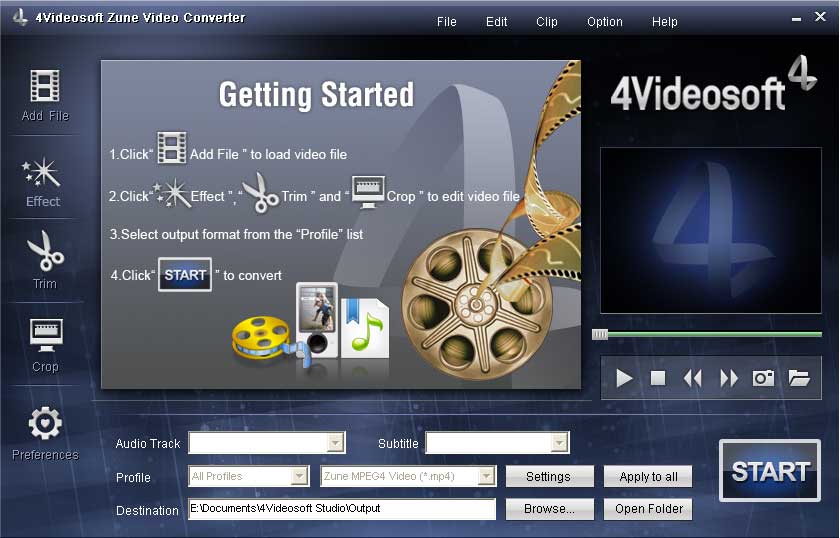
Task: Open the Zune MPEG4 Video profile dropdown
Action: (x=487, y=476)
